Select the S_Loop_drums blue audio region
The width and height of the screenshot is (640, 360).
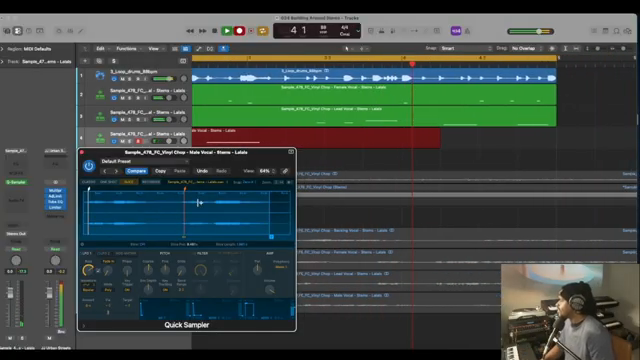(374, 76)
